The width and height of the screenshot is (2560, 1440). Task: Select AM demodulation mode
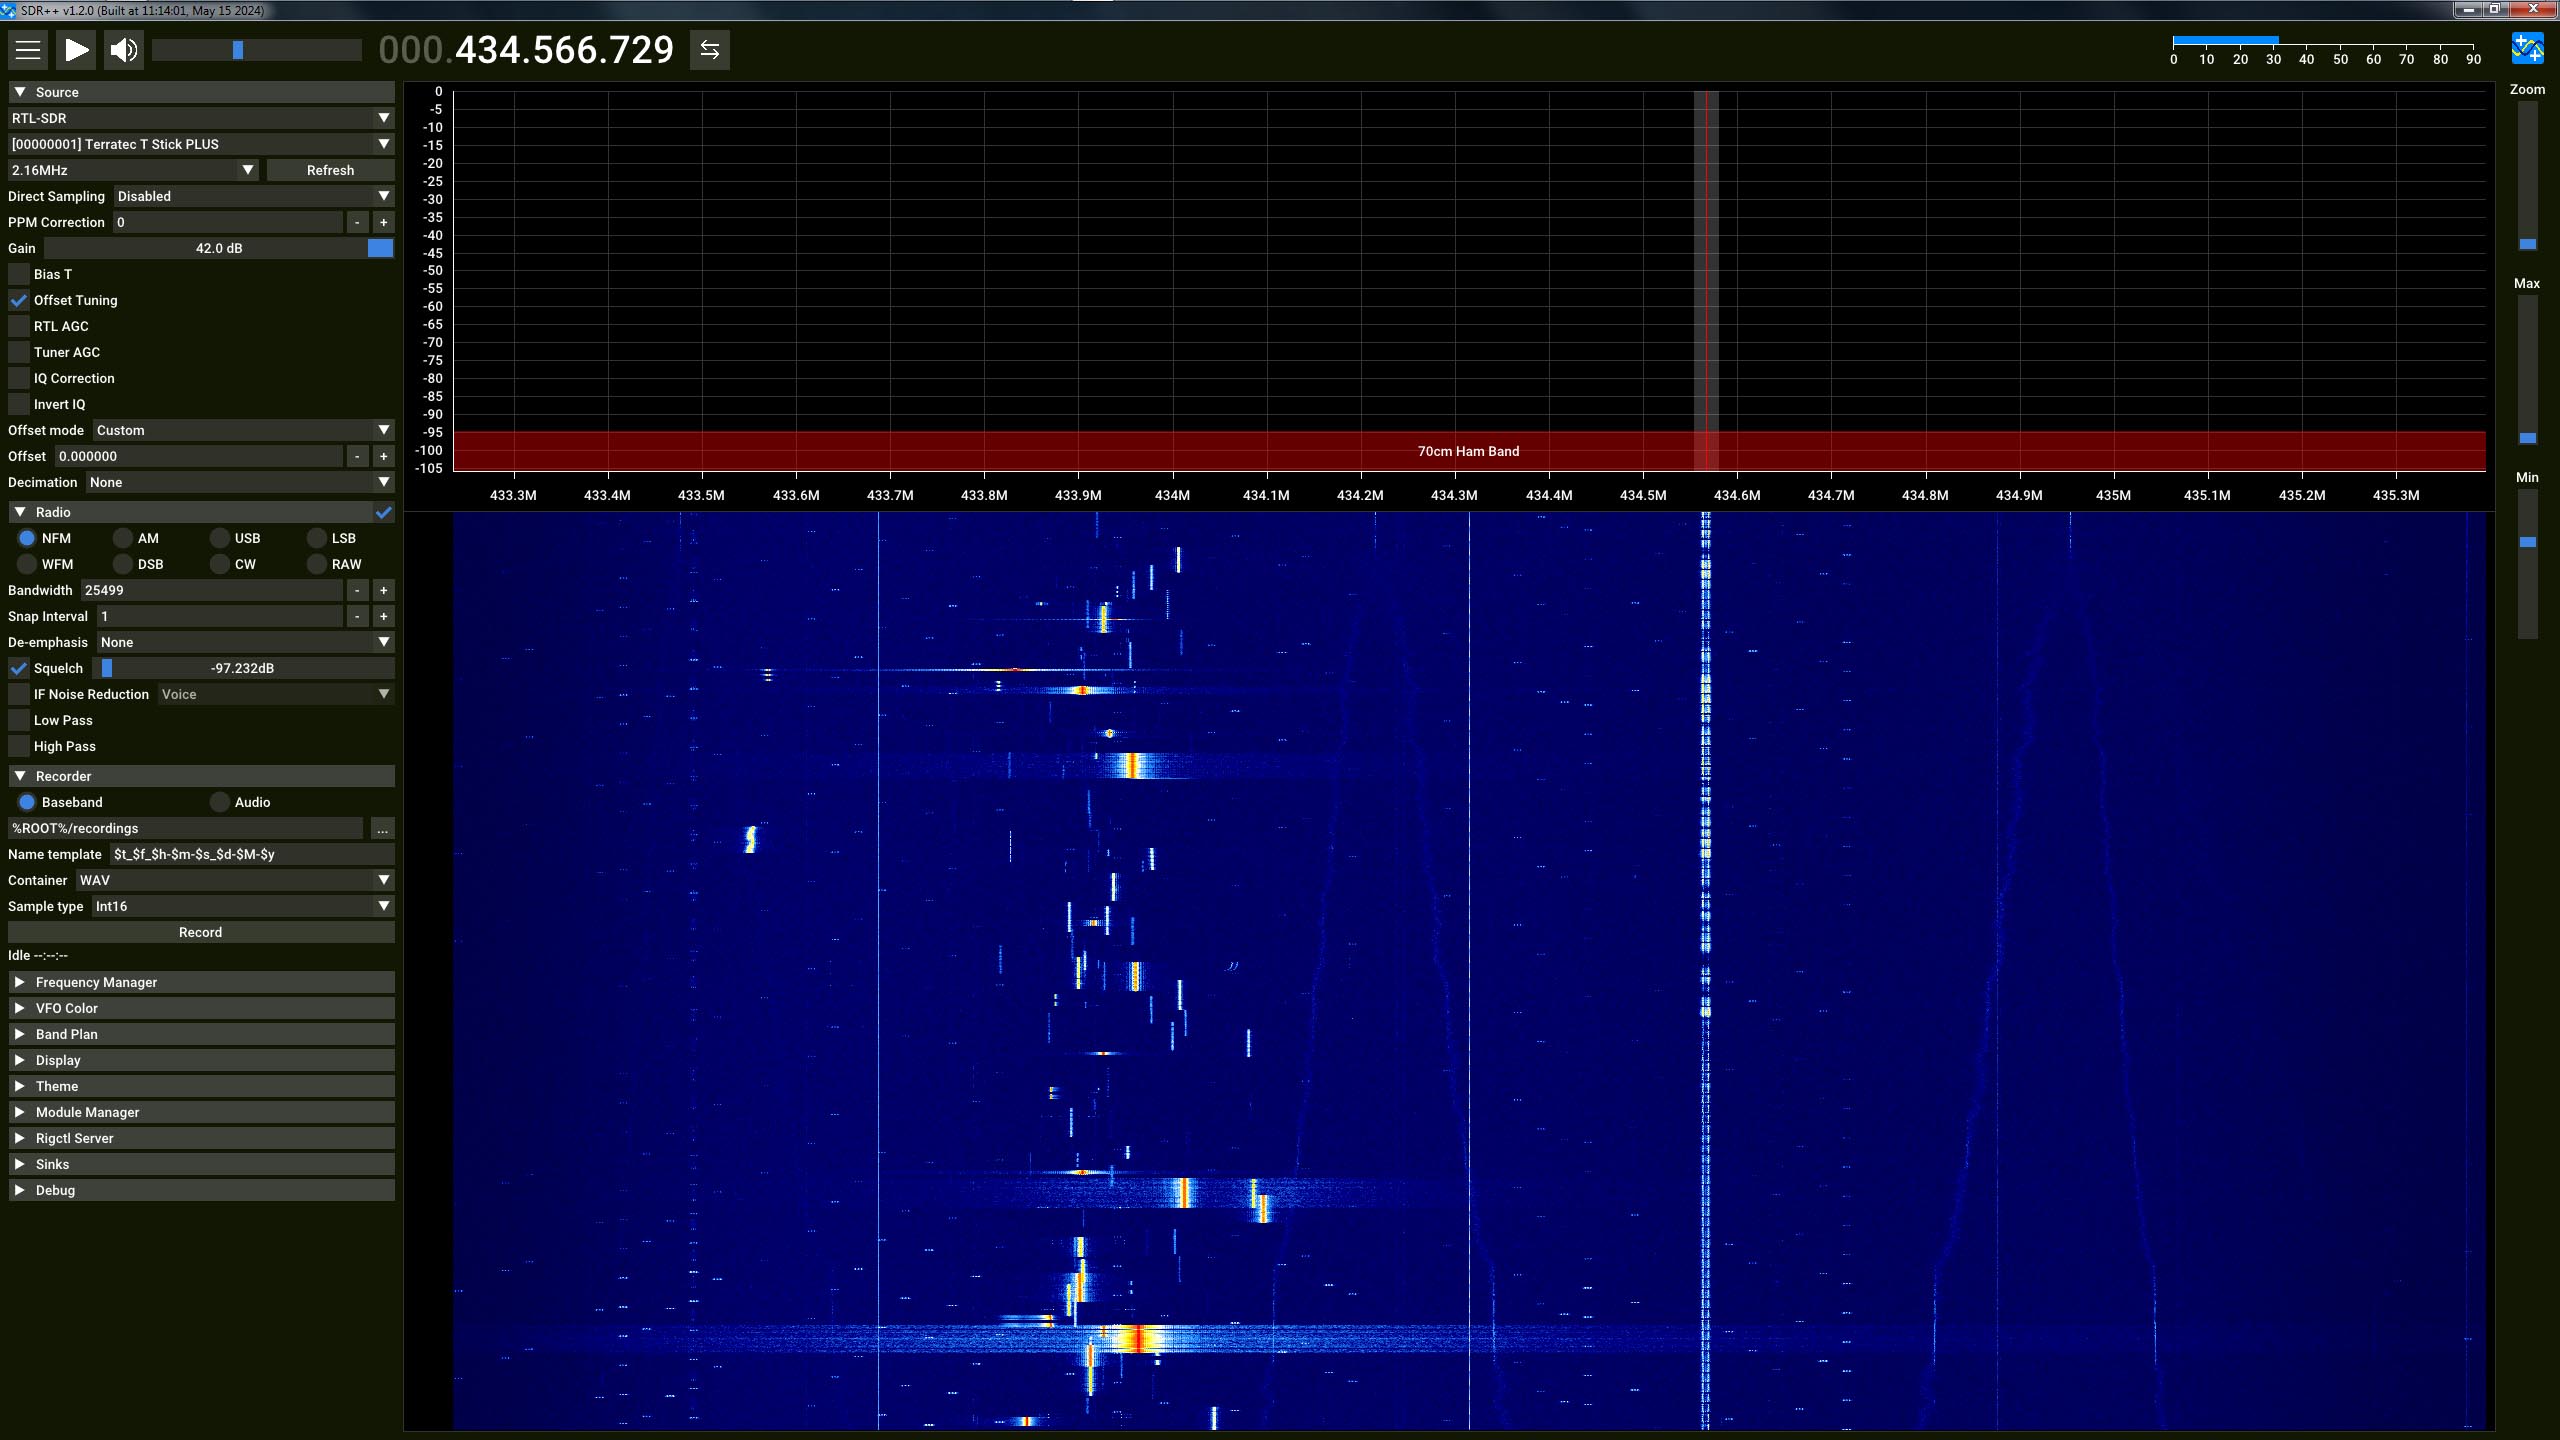(x=123, y=538)
